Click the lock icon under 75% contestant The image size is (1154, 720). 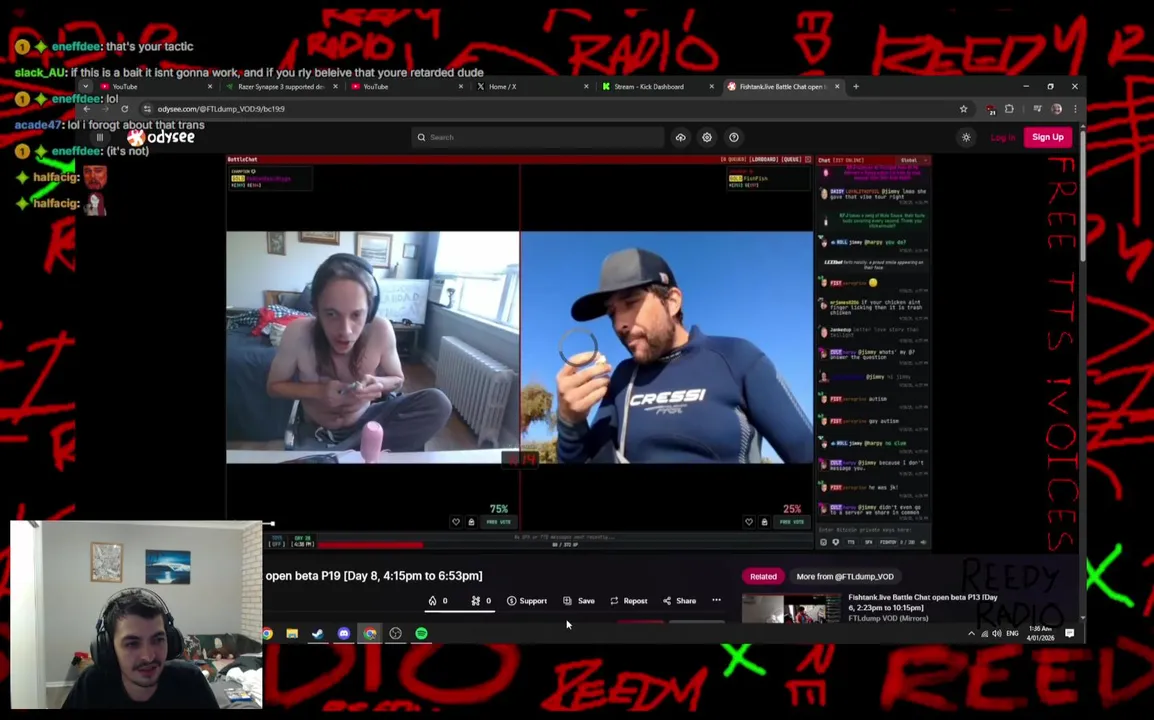472,522
